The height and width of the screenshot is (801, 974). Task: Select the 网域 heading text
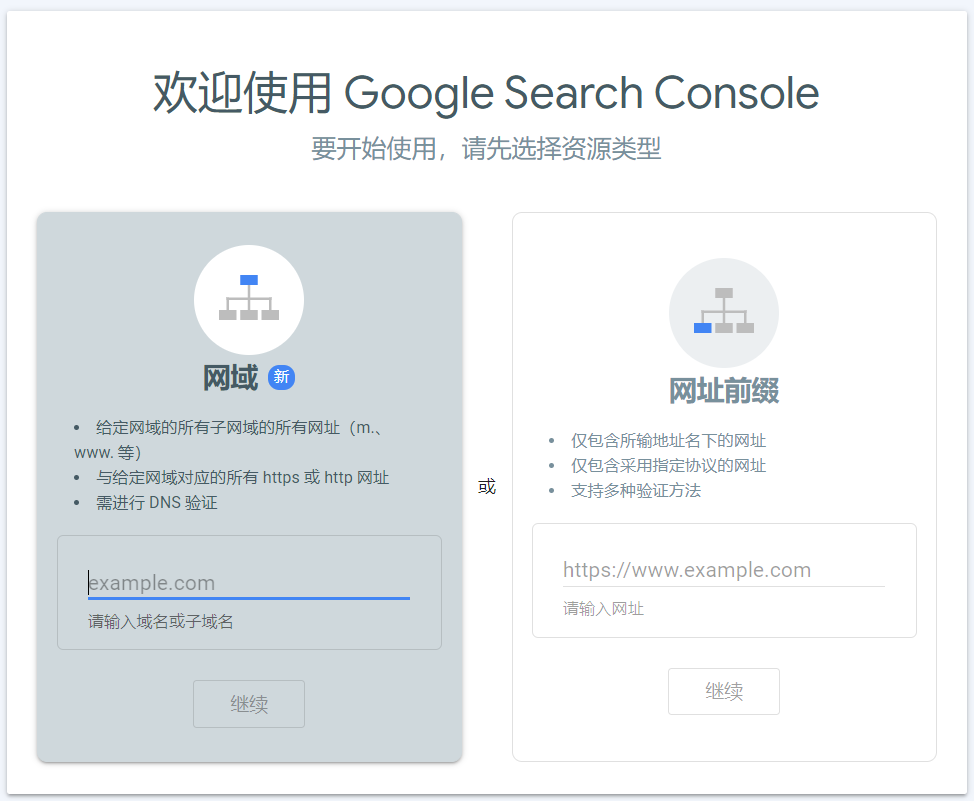pyautogui.click(x=230, y=378)
